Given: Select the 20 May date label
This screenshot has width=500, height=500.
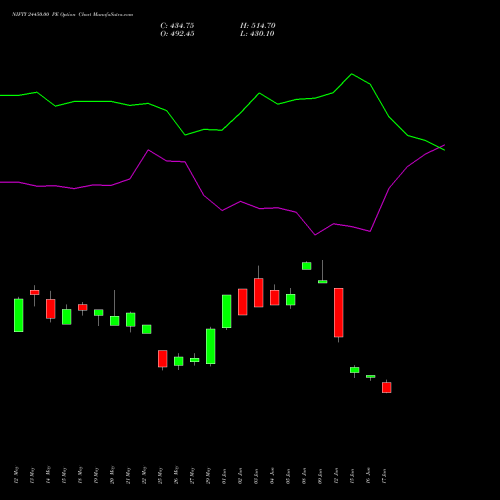Looking at the screenshot, I should pos(113,475).
